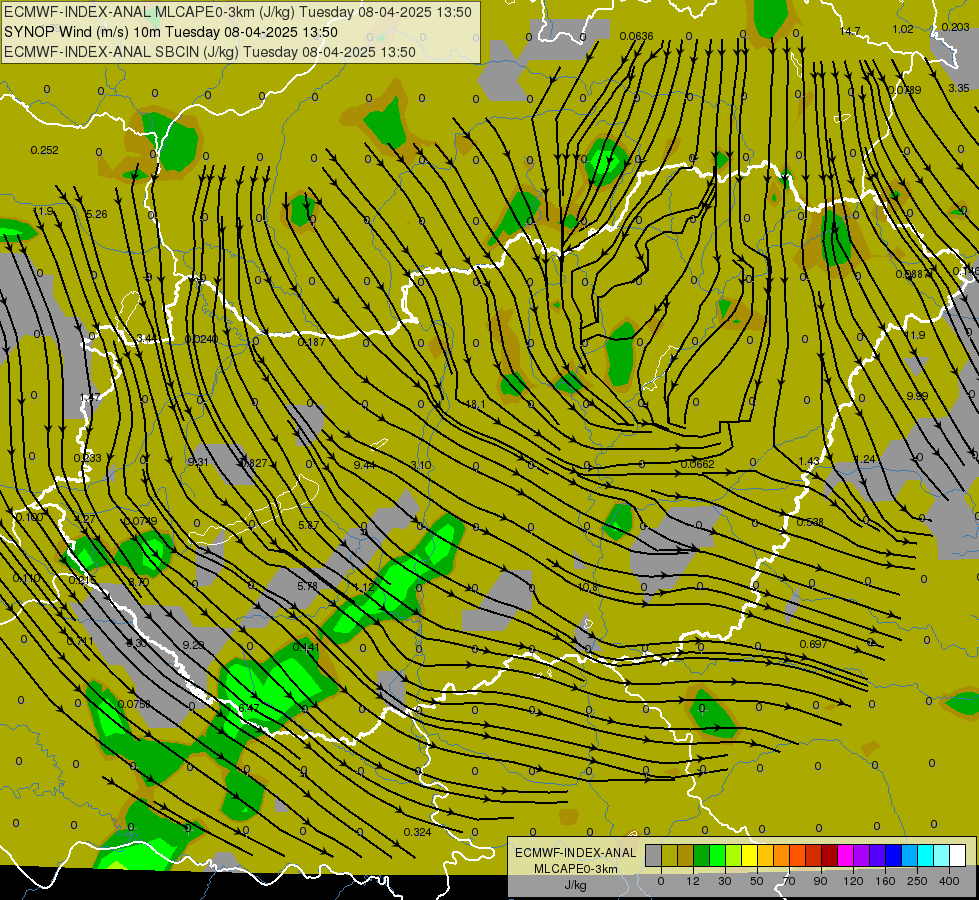Click the map value 1.24
This screenshot has height=900, width=979.
865,460
